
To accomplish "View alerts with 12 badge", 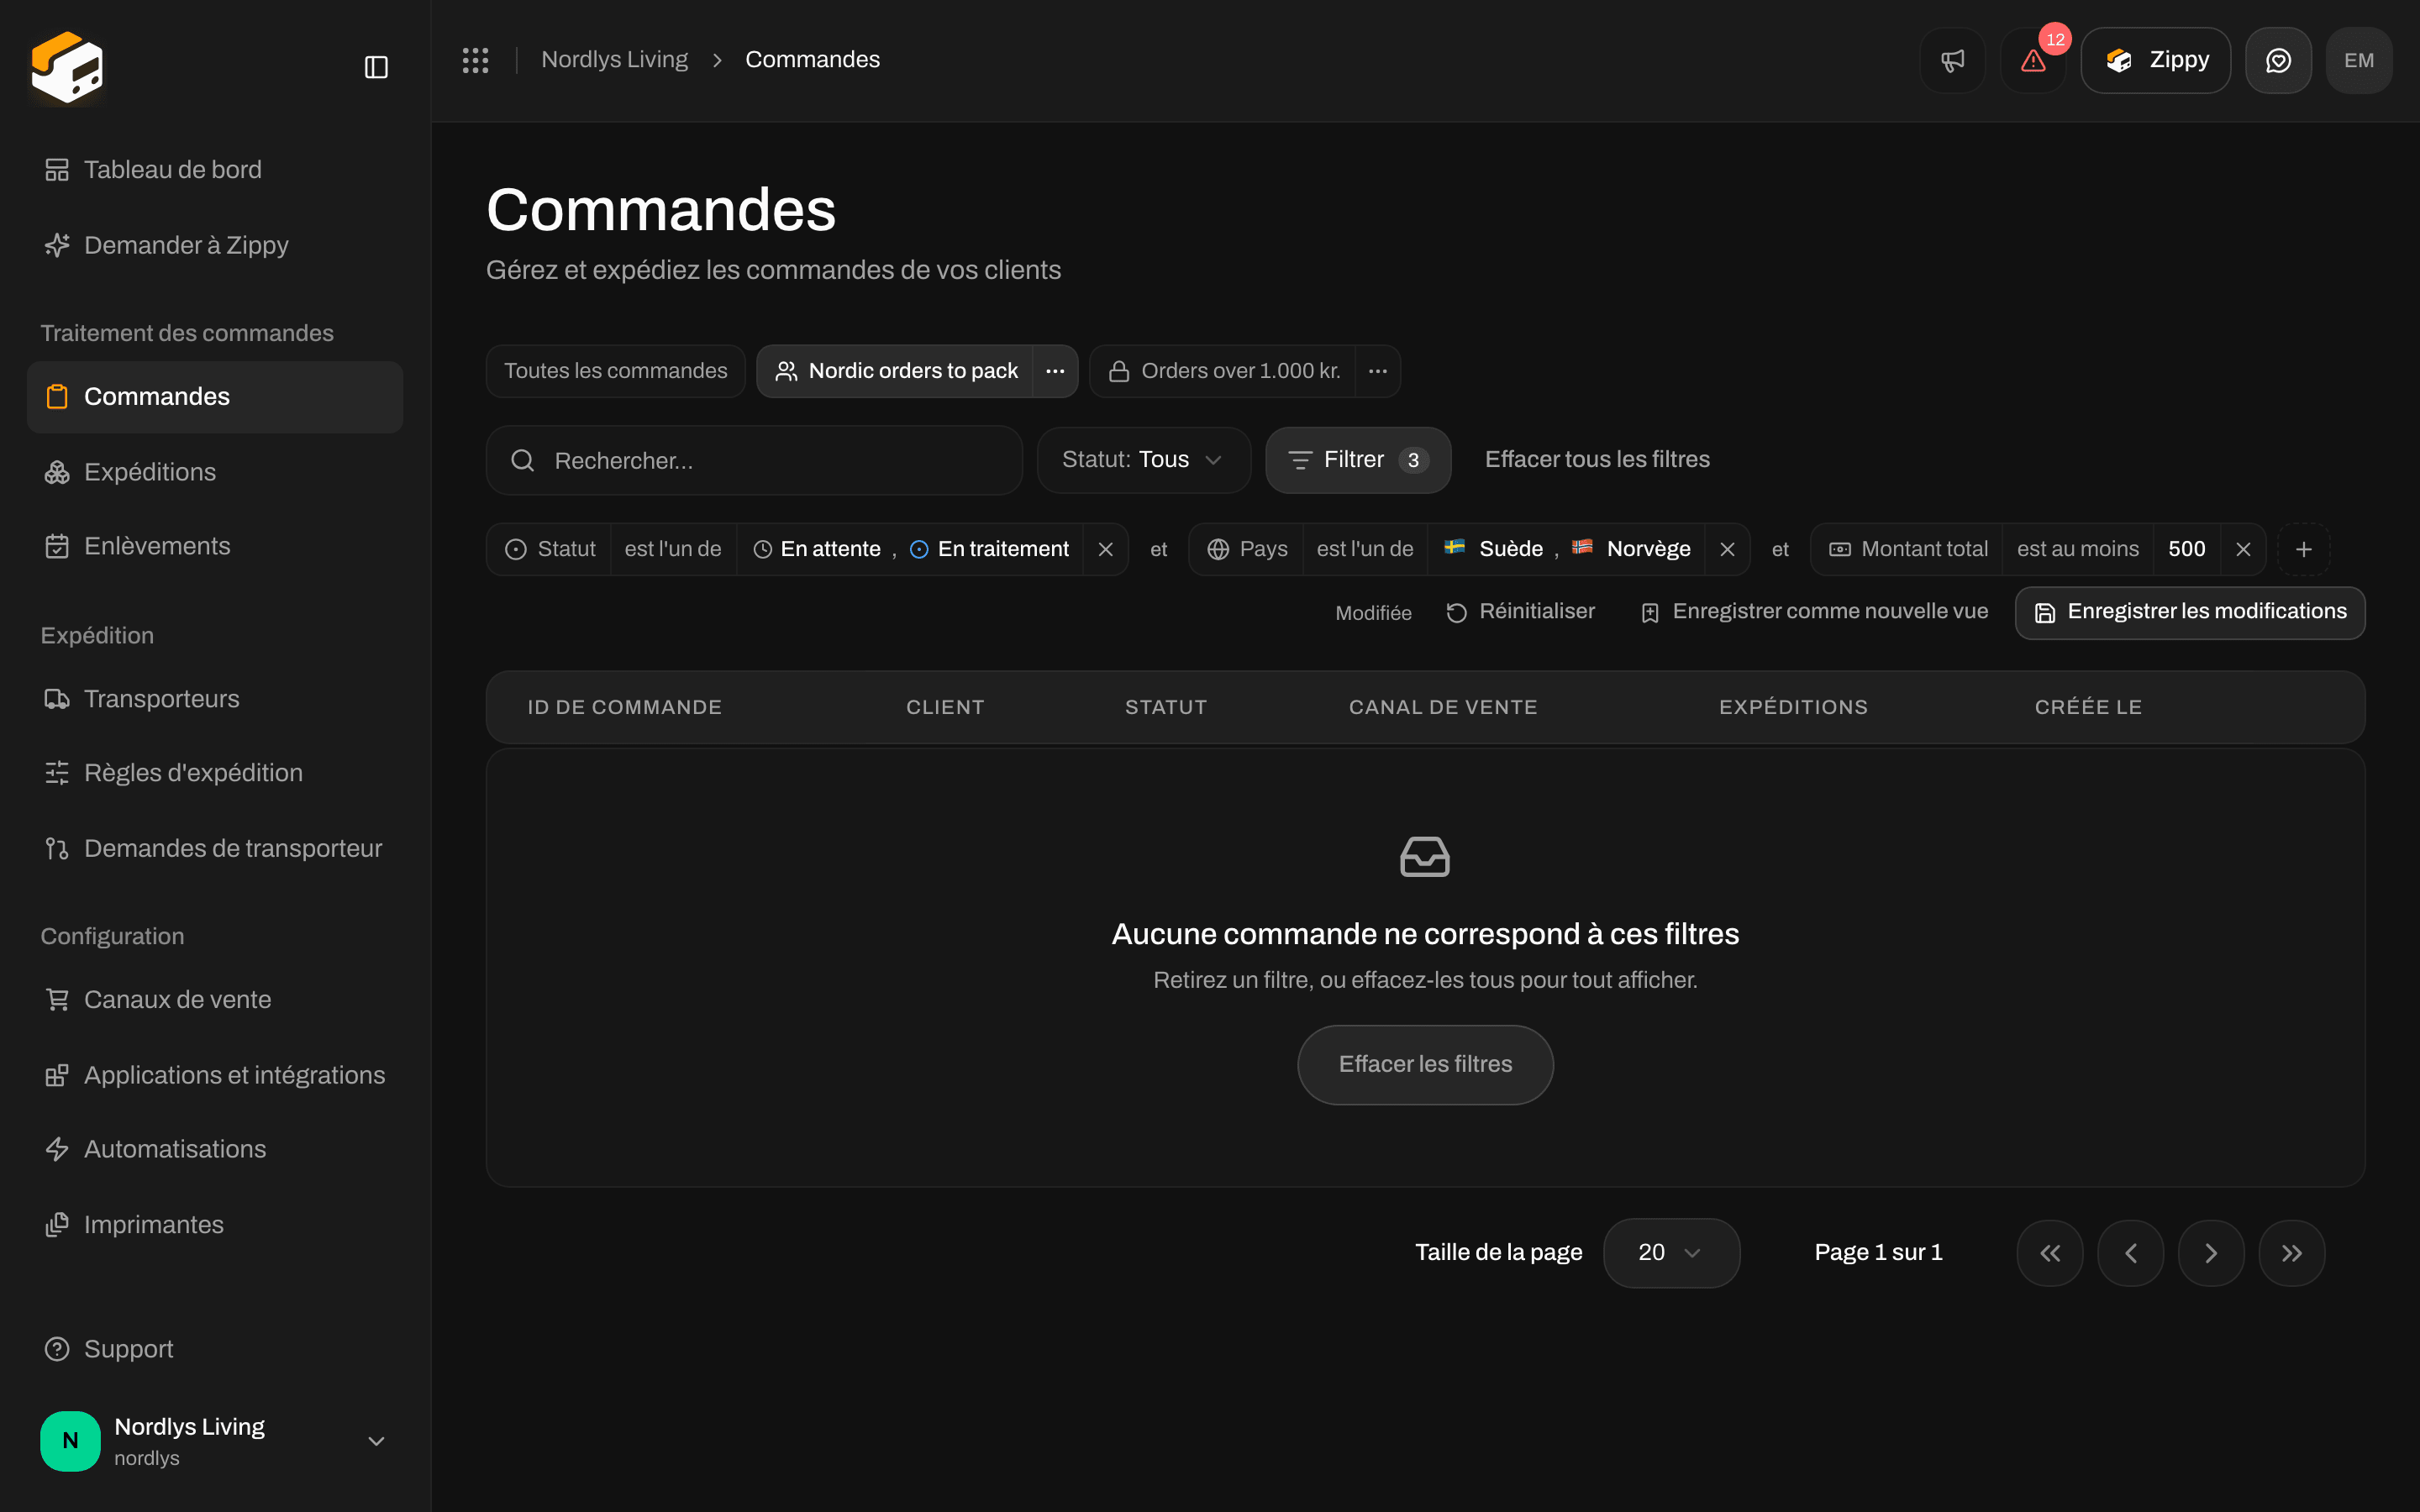I will [2033, 60].
